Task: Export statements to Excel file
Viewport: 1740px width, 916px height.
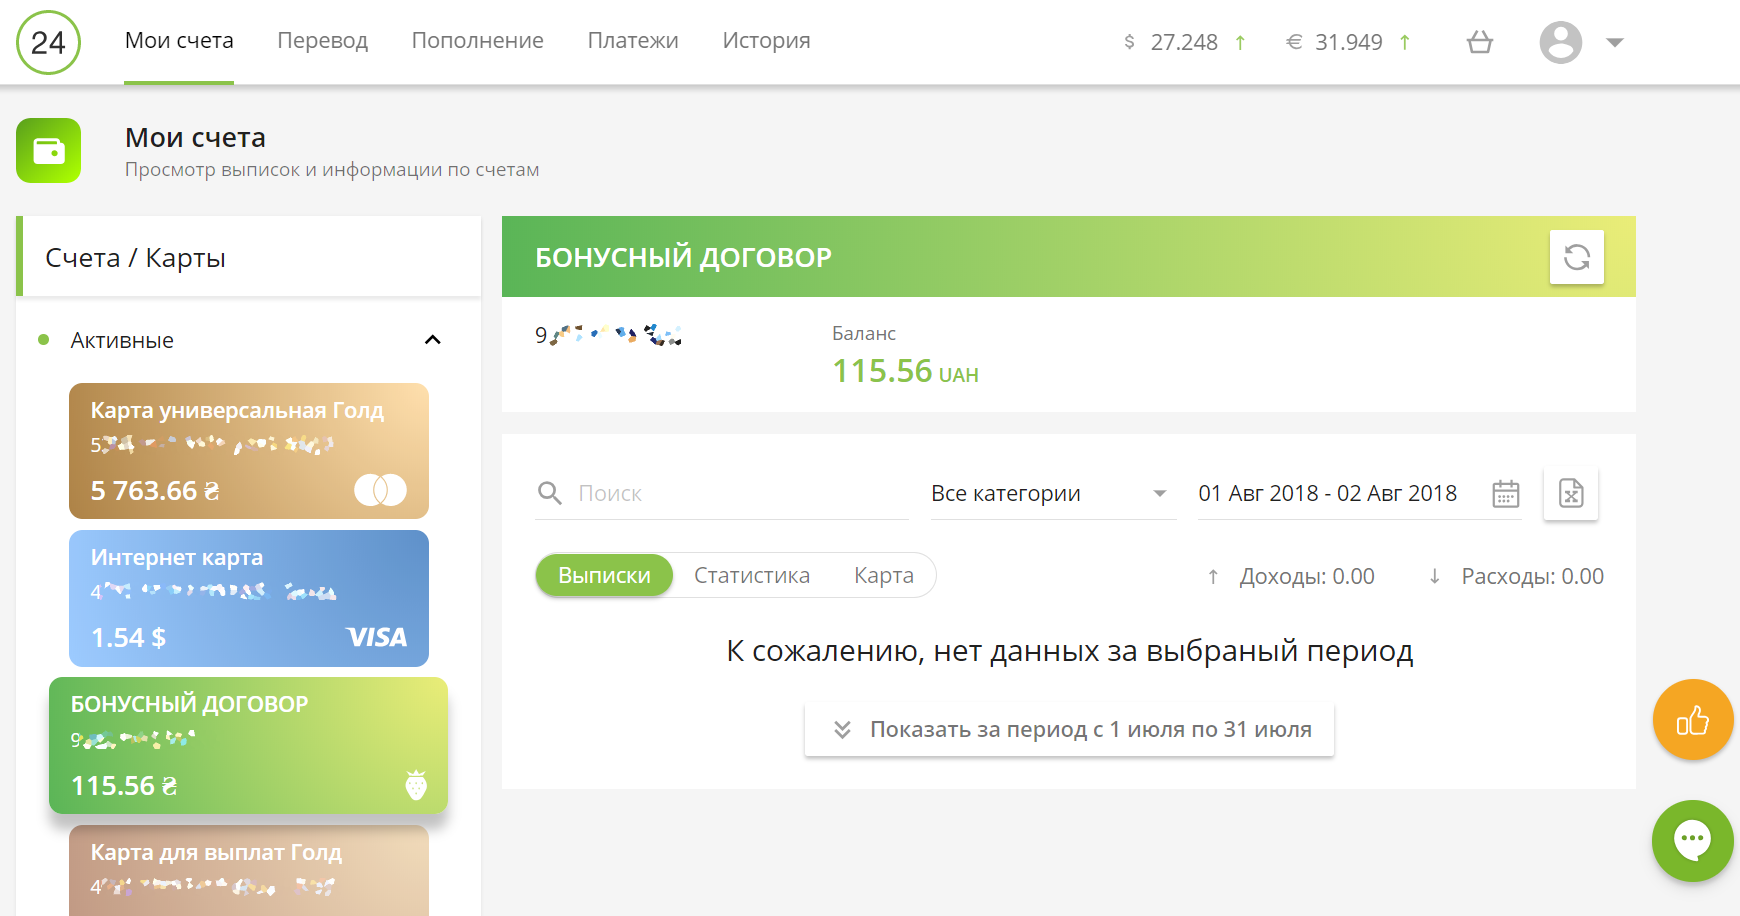Action: pos(1571,493)
